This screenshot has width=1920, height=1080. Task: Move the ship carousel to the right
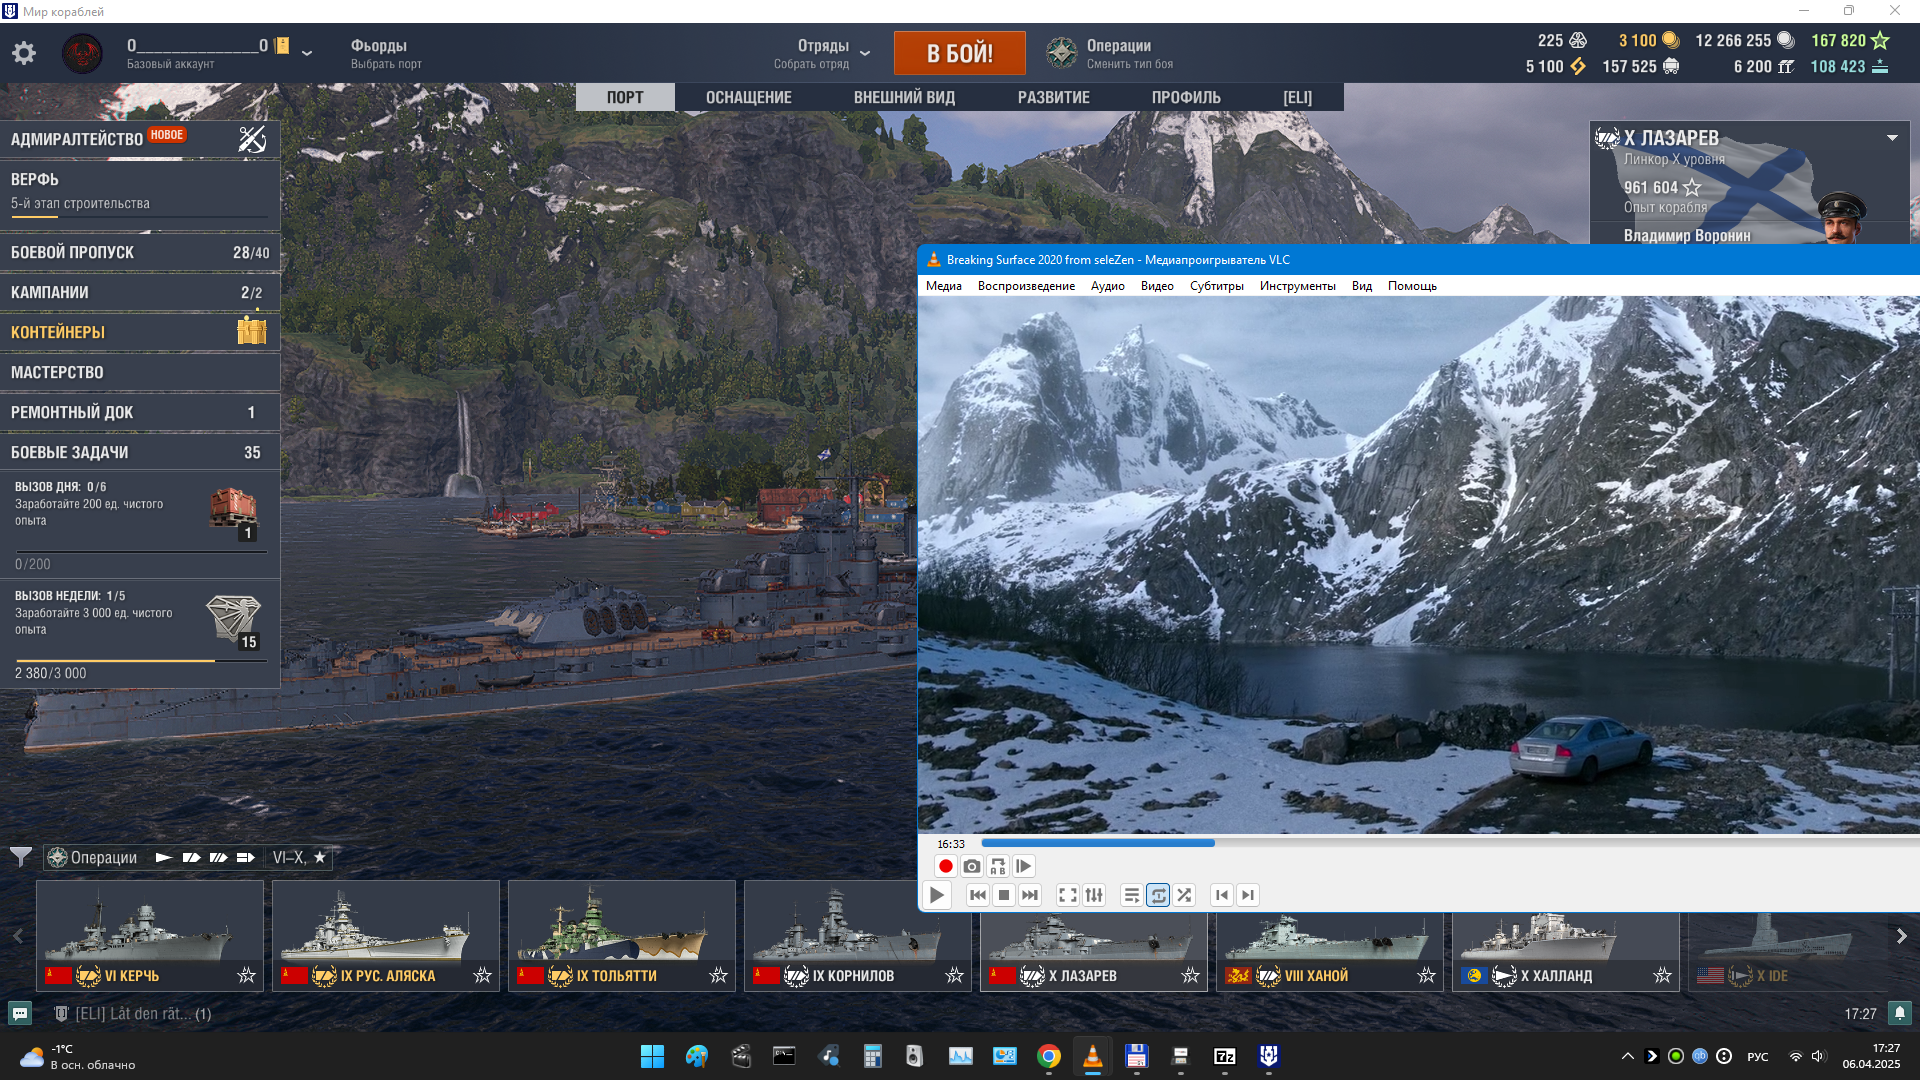tap(1901, 936)
